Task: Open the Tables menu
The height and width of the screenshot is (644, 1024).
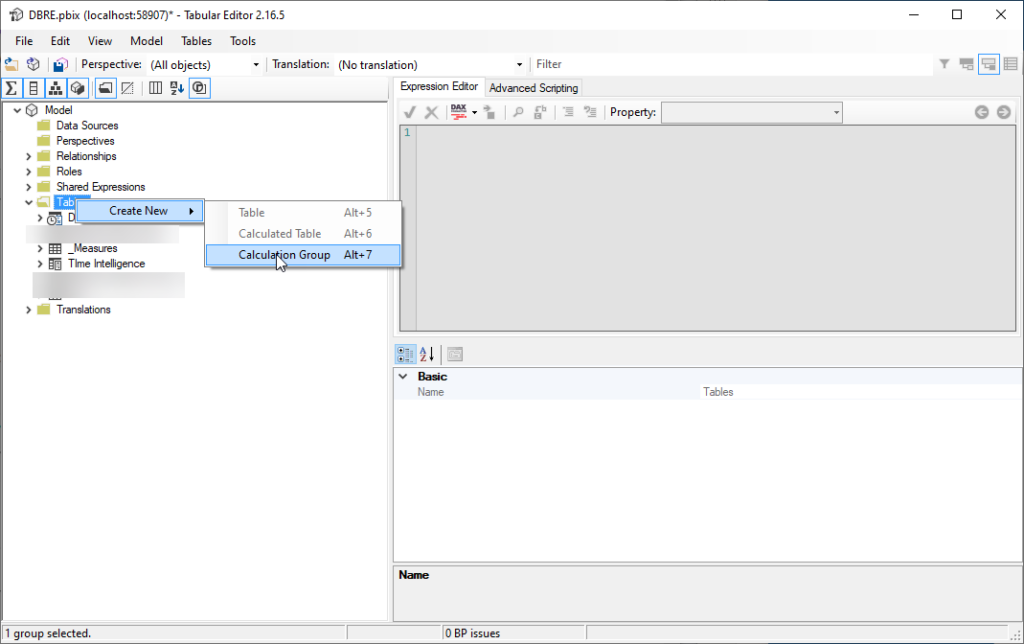Action: pyautogui.click(x=197, y=40)
